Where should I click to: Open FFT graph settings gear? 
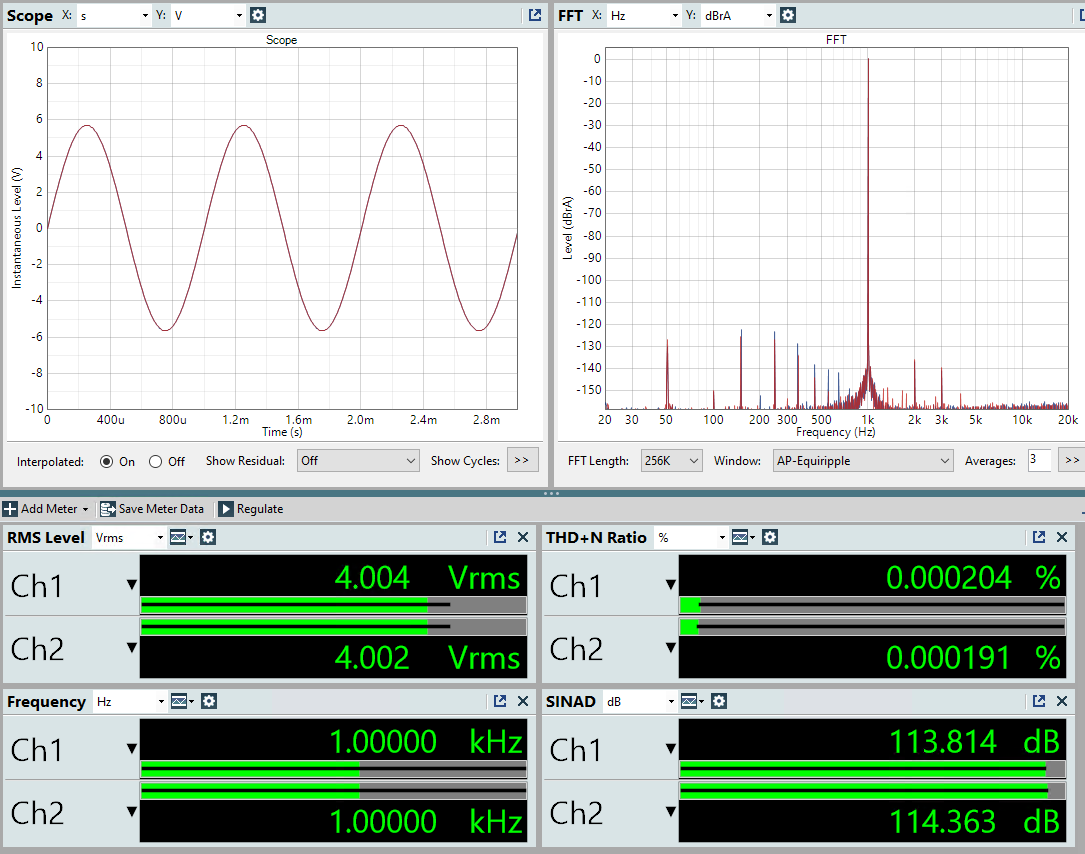787,15
